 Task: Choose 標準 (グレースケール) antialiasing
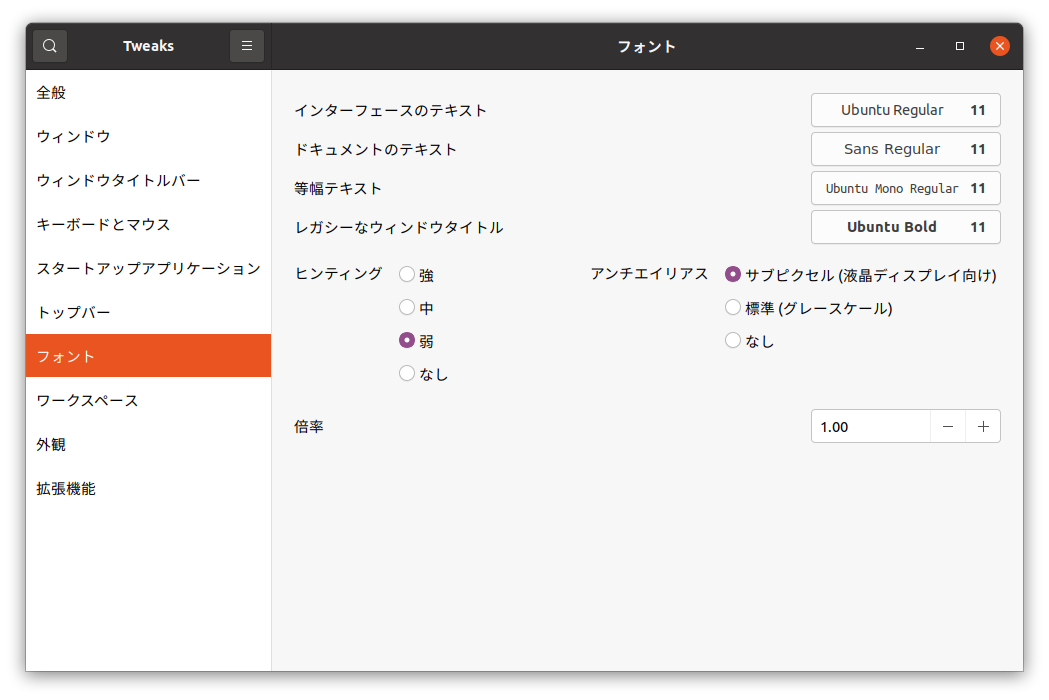[733, 308]
